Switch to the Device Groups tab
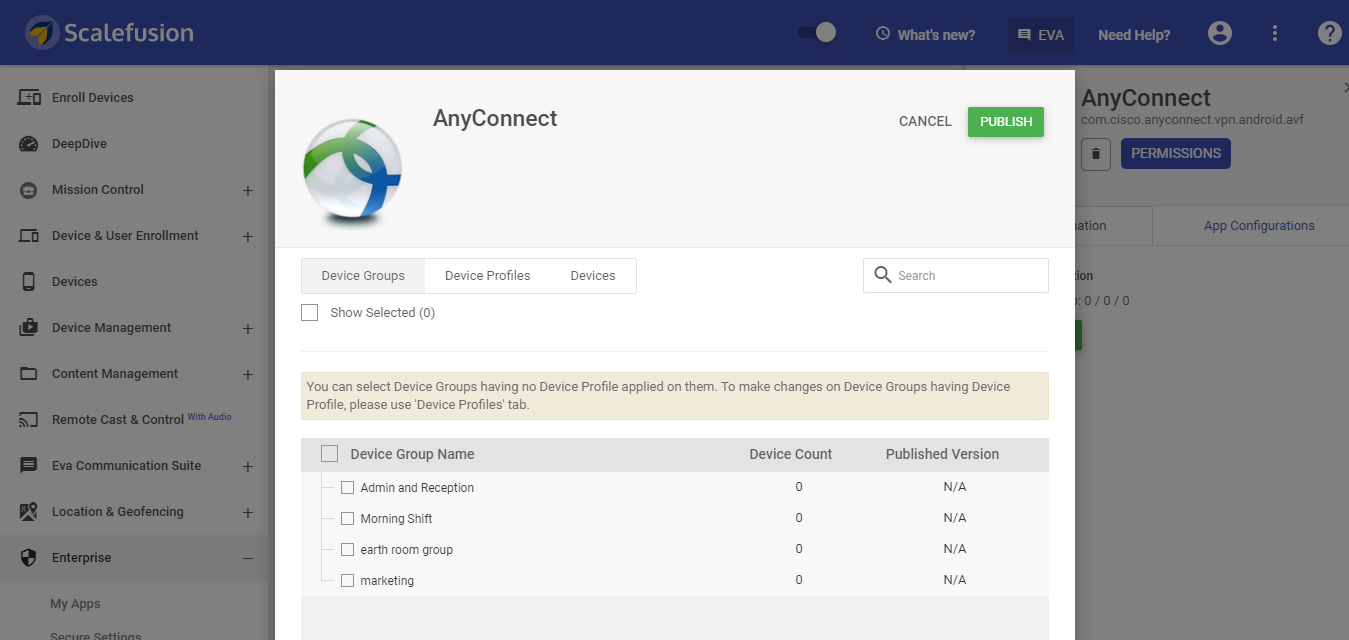 [363, 276]
